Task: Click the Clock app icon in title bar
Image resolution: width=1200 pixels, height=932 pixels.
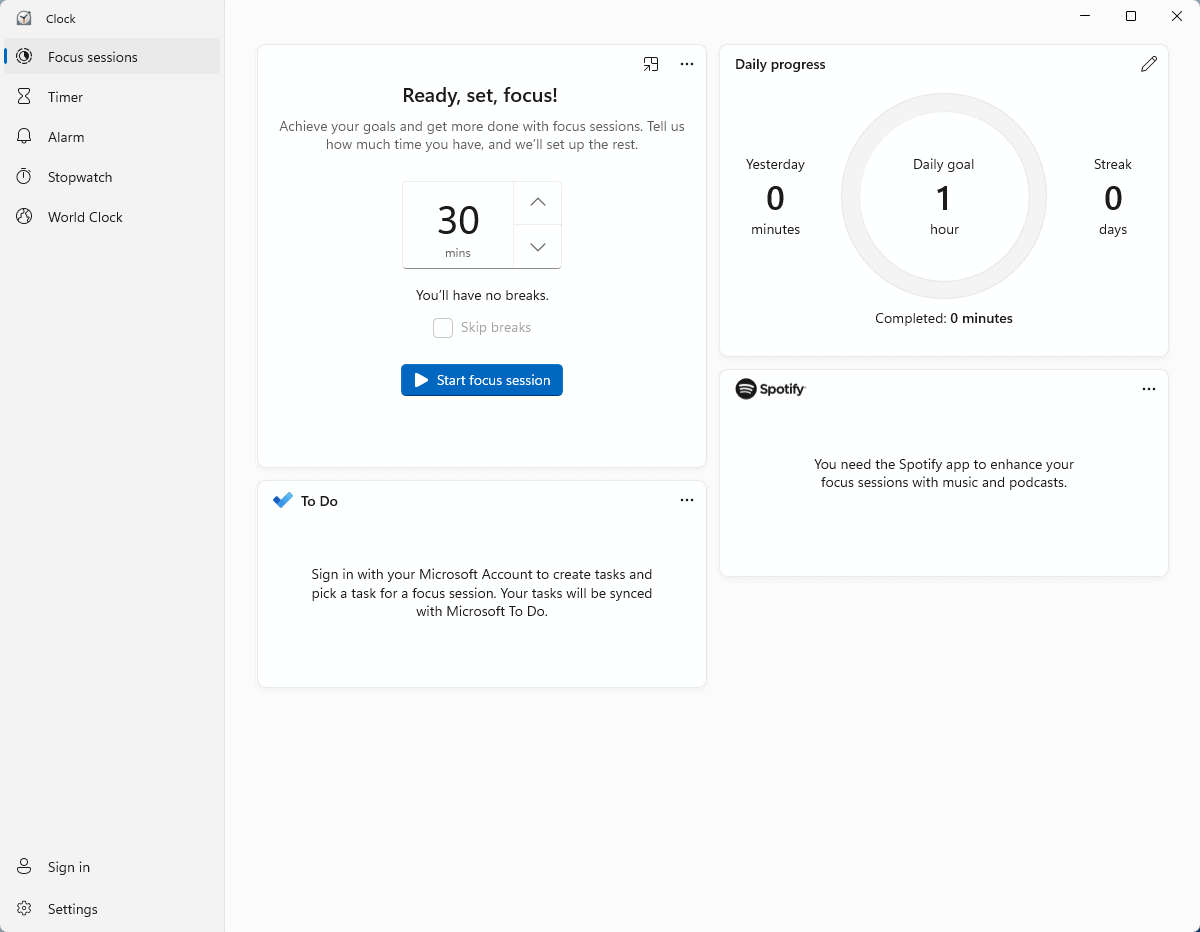Action: 24,18
